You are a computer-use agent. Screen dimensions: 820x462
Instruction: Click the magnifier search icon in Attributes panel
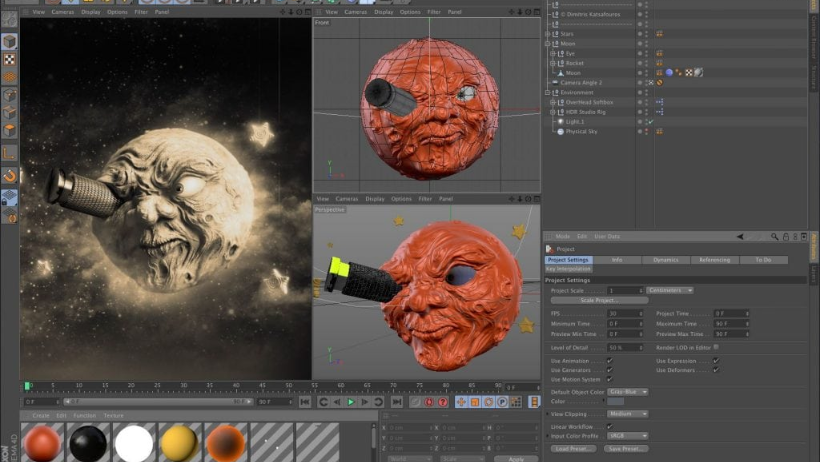pyautogui.click(x=775, y=236)
